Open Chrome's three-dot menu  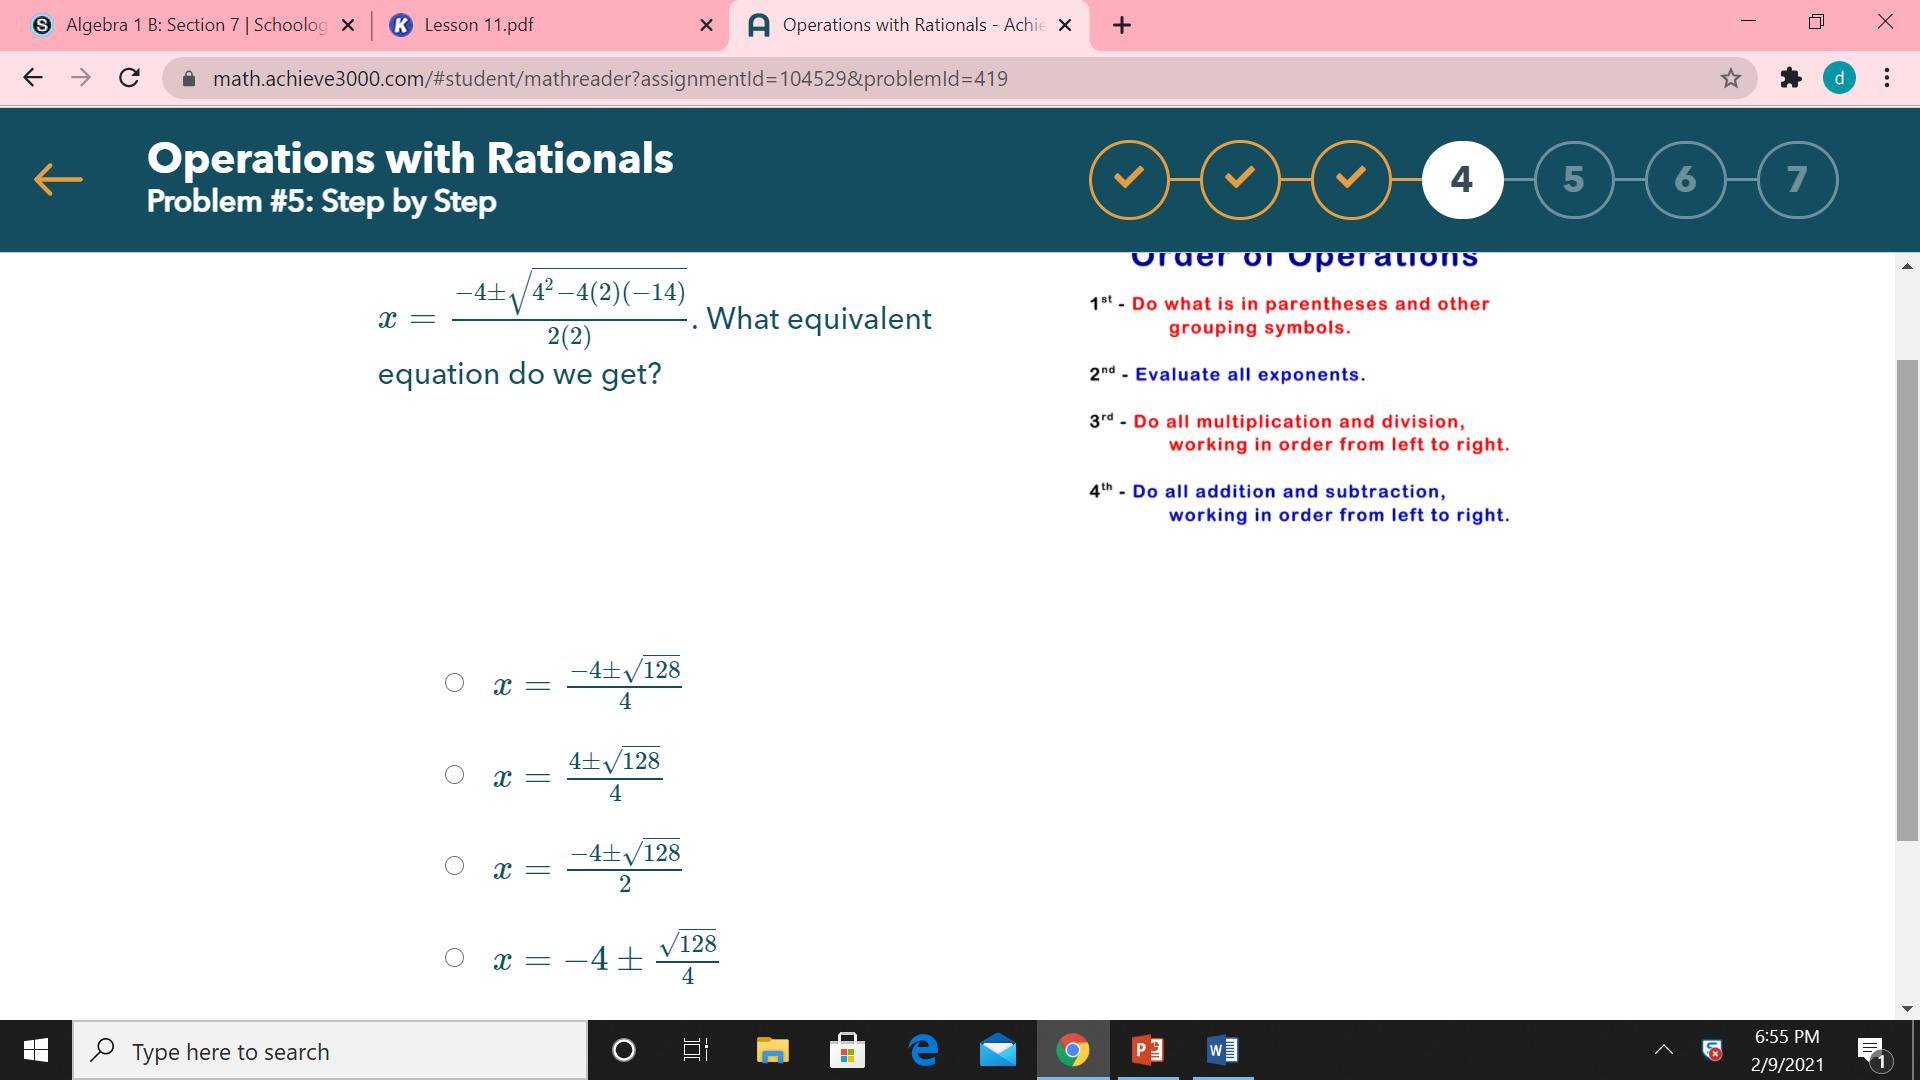(x=1886, y=78)
